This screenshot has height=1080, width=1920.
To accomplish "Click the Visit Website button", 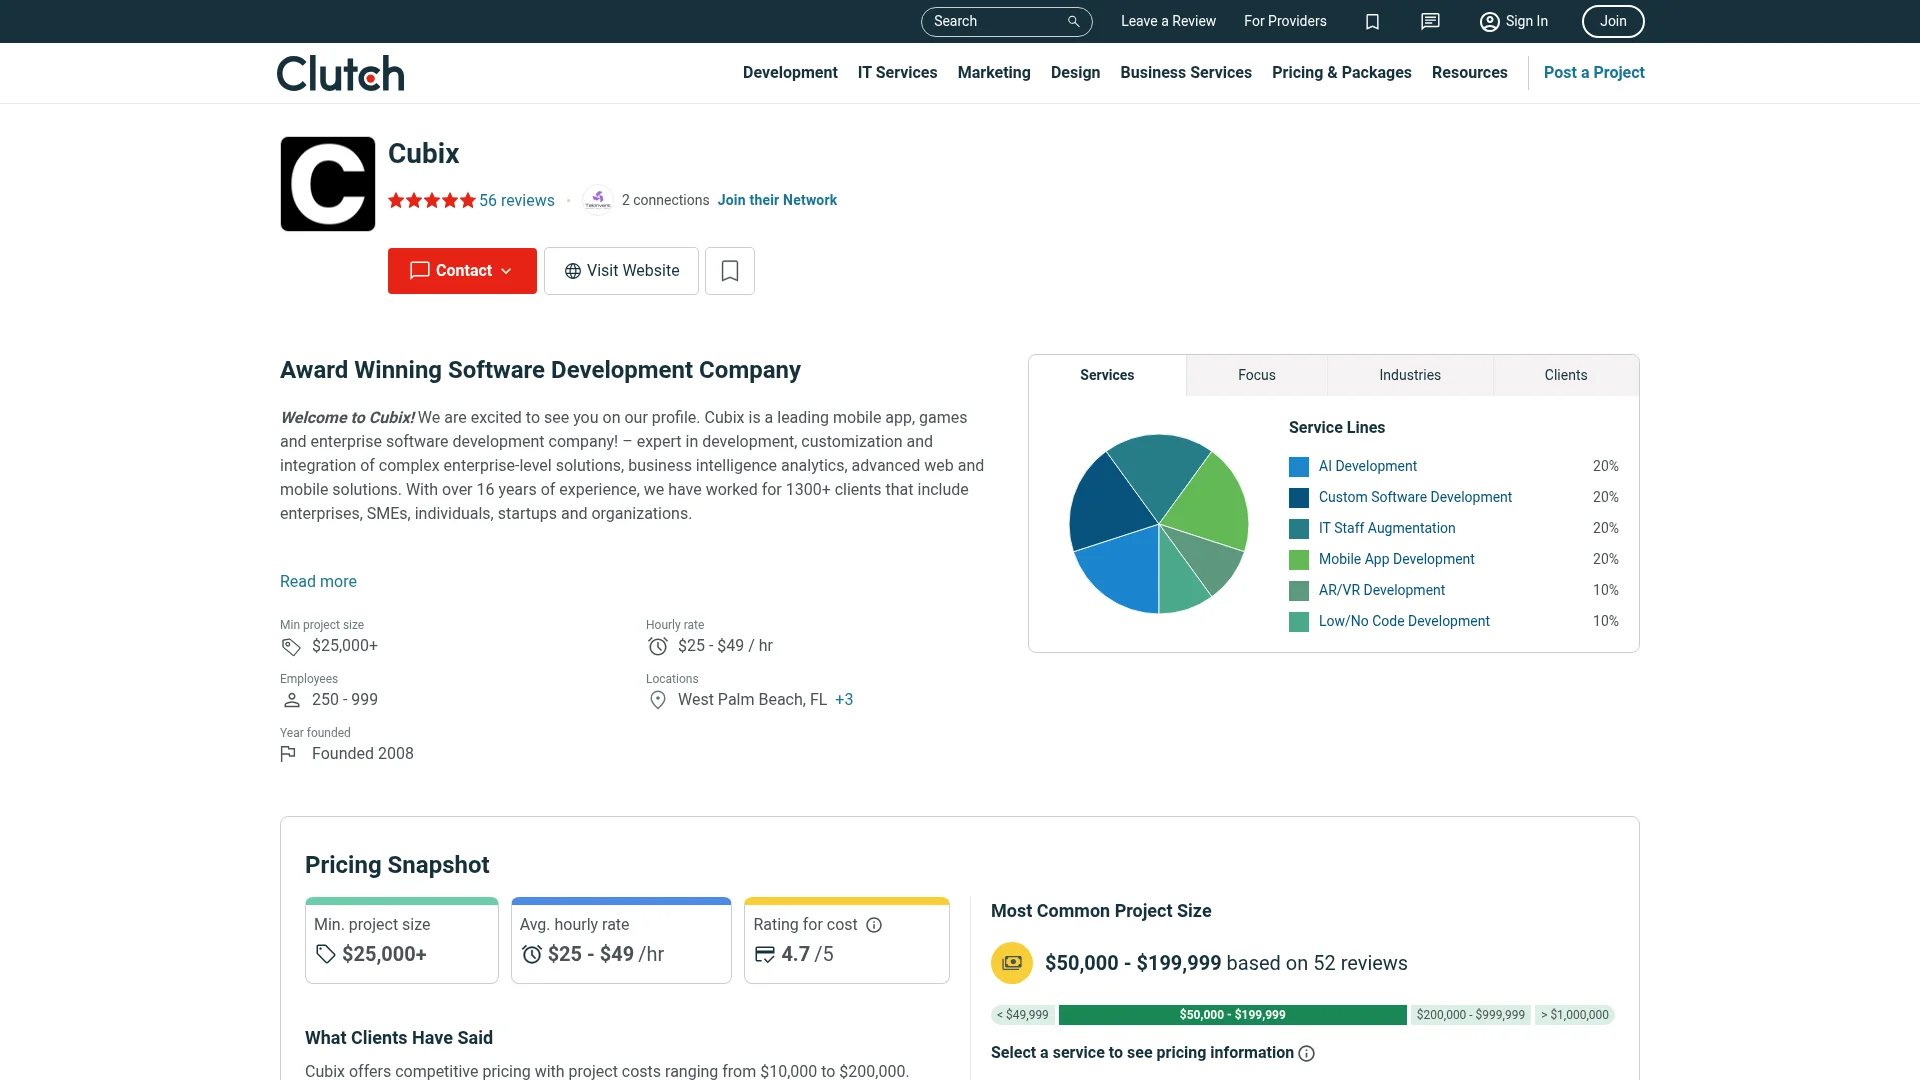I will pos(621,271).
